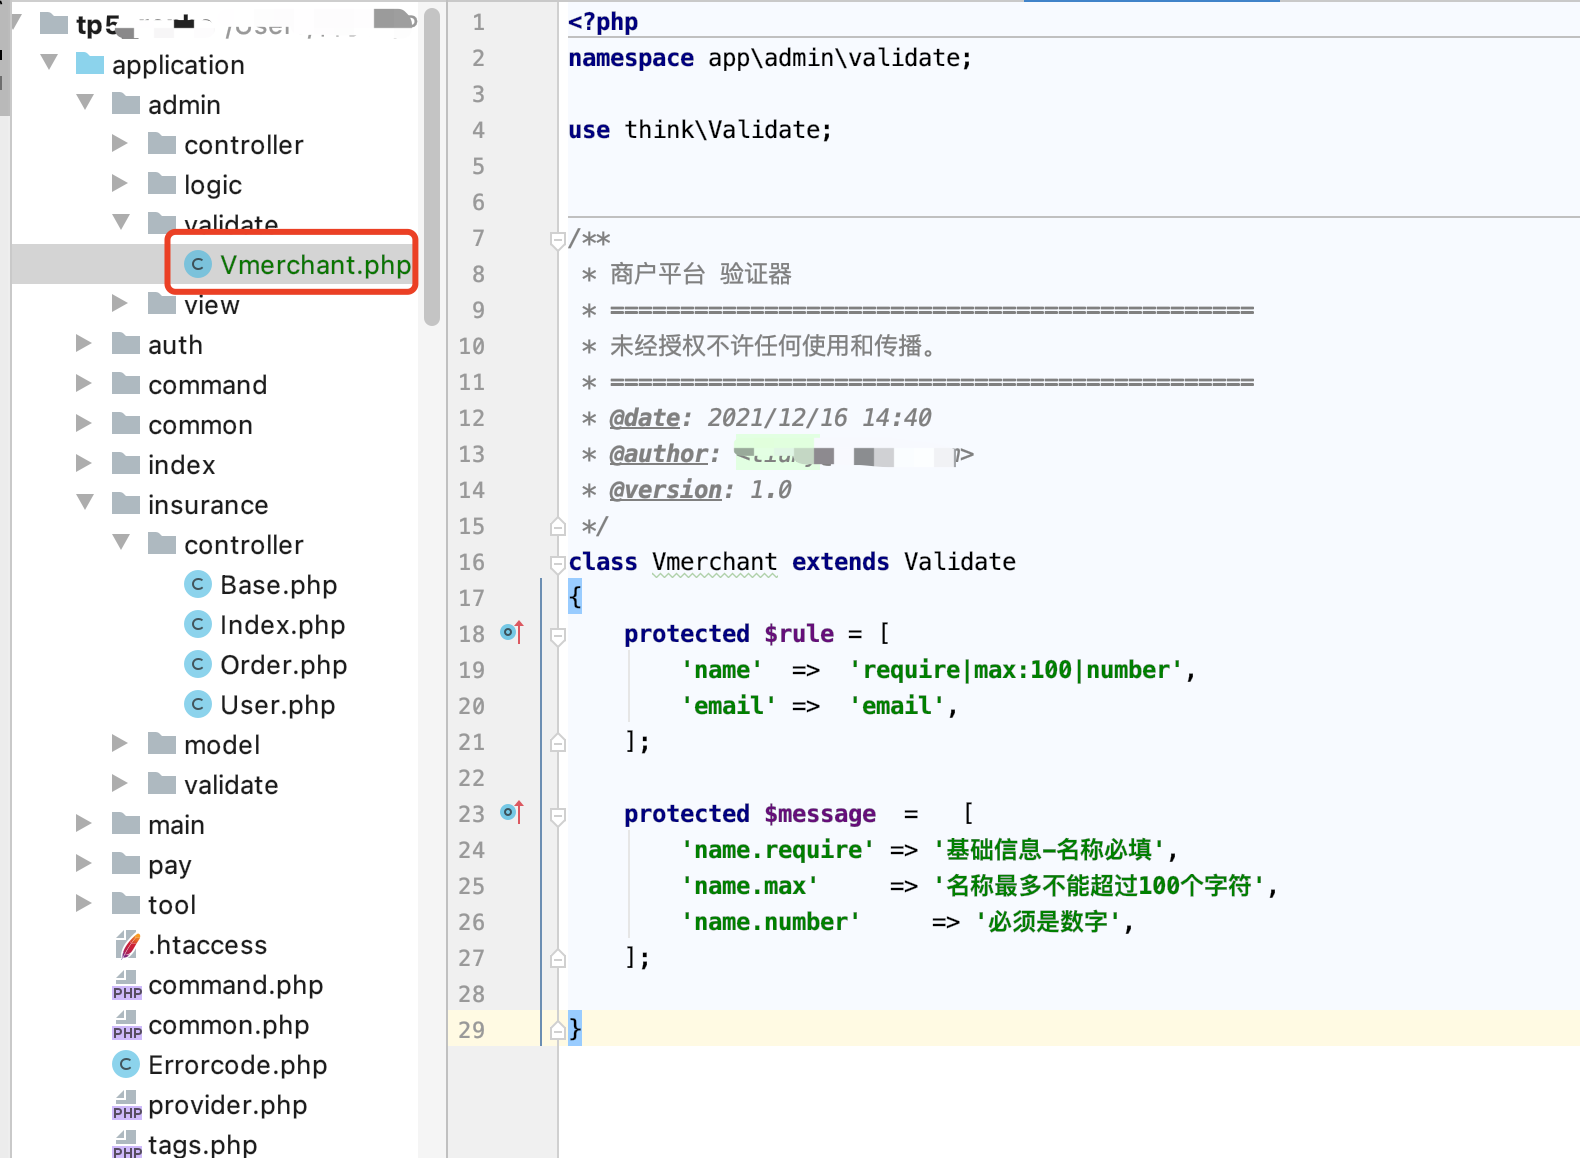1580x1158 pixels.
Task: Select the view folder label
Action: coord(212,305)
